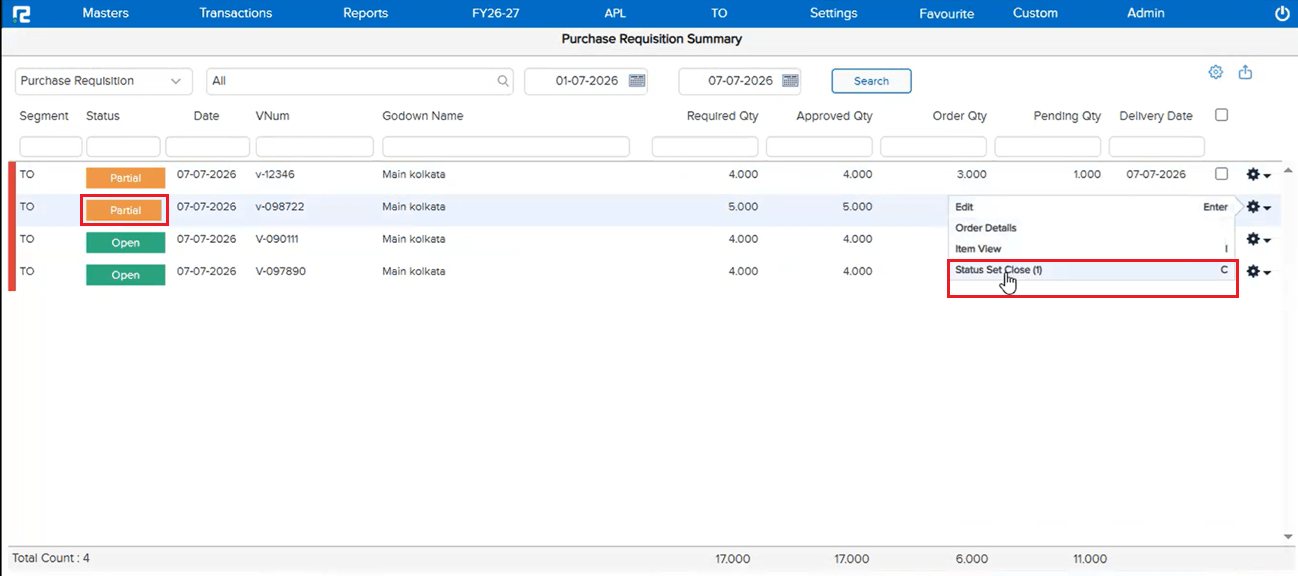Image resolution: width=1298 pixels, height=576 pixels.
Task: Click the power logout icon
Action: tap(1282, 14)
